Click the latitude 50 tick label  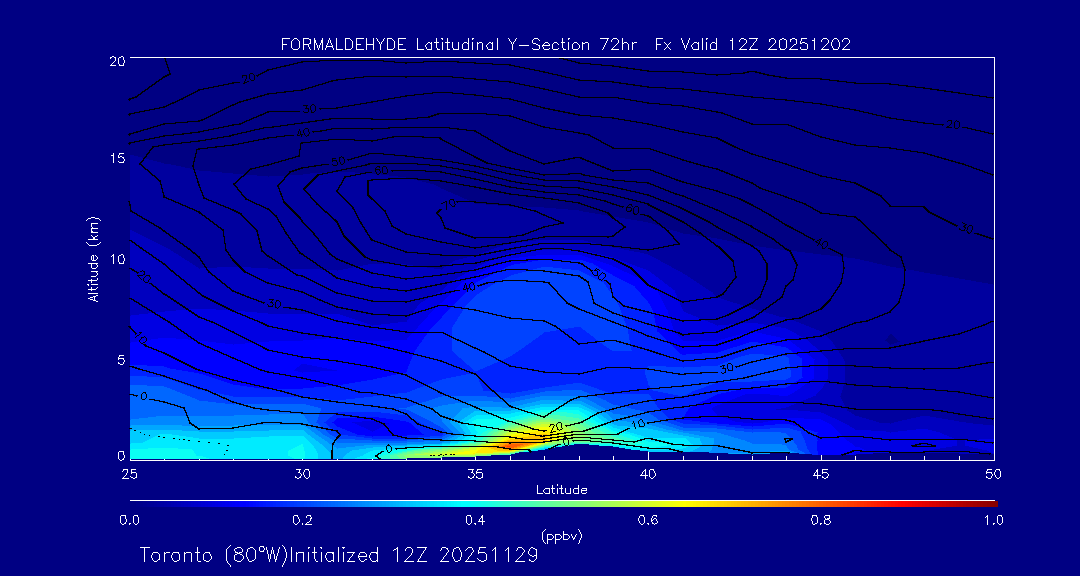point(993,473)
